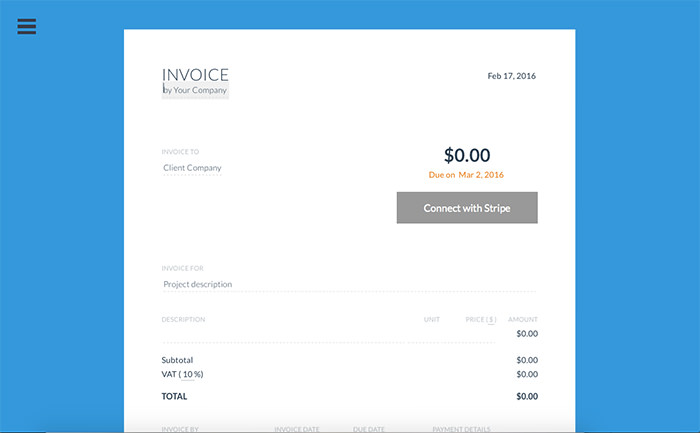
Task: Click the TOTAL row $0.00 value
Action: pos(527,396)
